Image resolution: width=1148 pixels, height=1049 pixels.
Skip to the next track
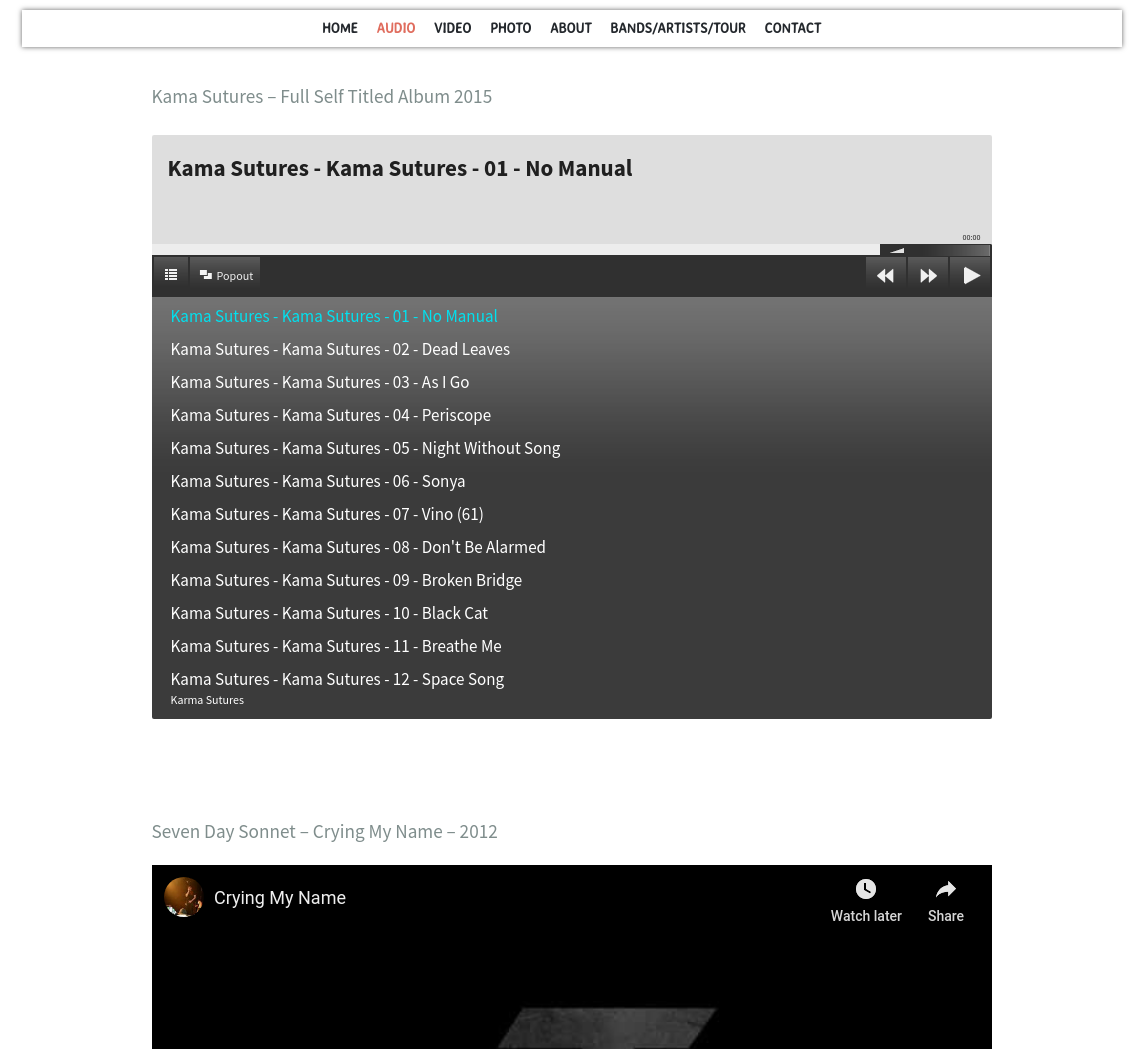pyautogui.click(x=928, y=276)
